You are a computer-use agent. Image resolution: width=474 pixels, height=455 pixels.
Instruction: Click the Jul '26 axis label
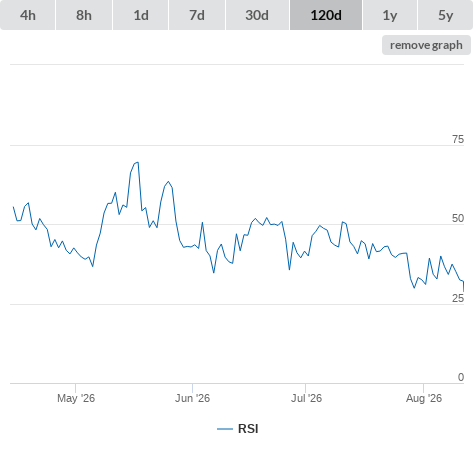[x=306, y=398]
